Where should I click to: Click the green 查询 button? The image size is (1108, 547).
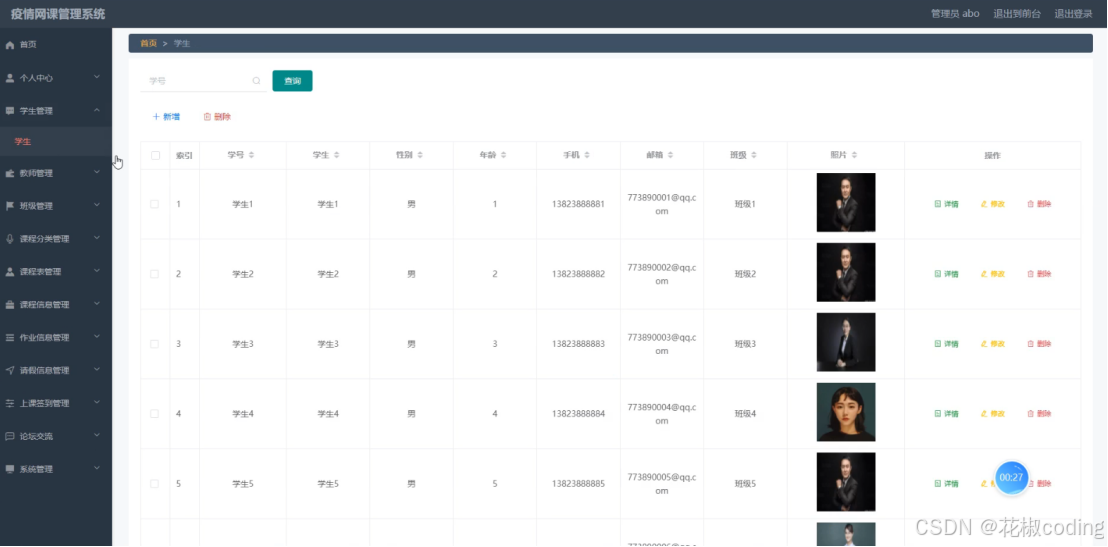[293, 81]
